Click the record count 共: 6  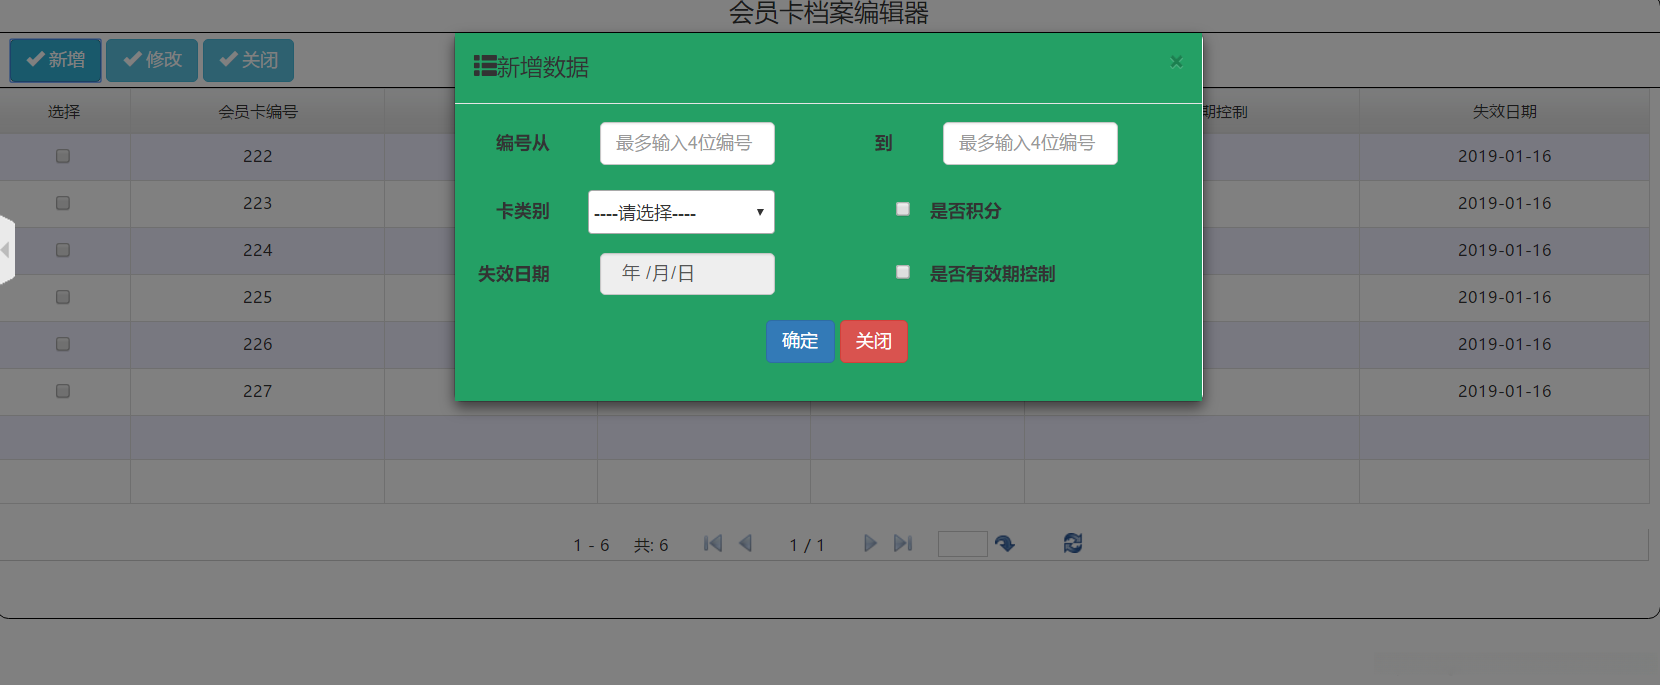(651, 545)
